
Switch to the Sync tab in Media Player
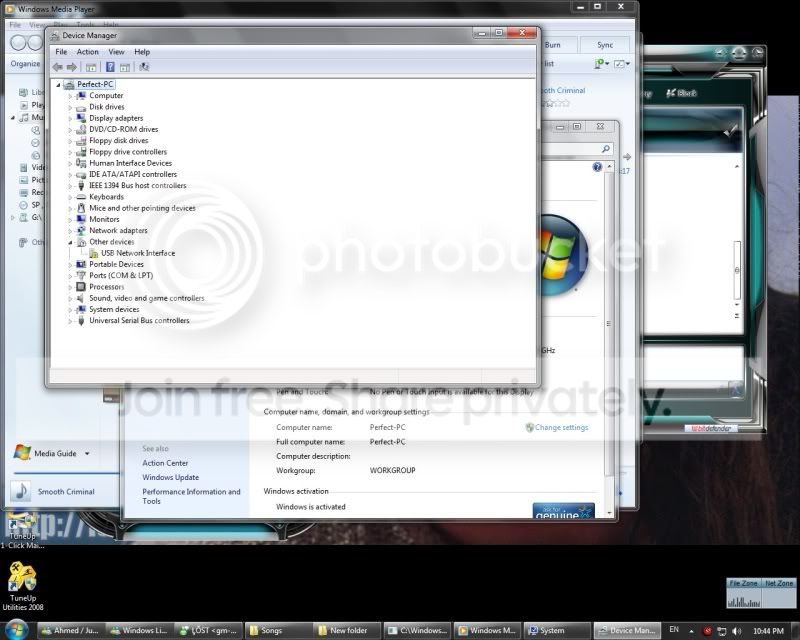tap(605, 45)
